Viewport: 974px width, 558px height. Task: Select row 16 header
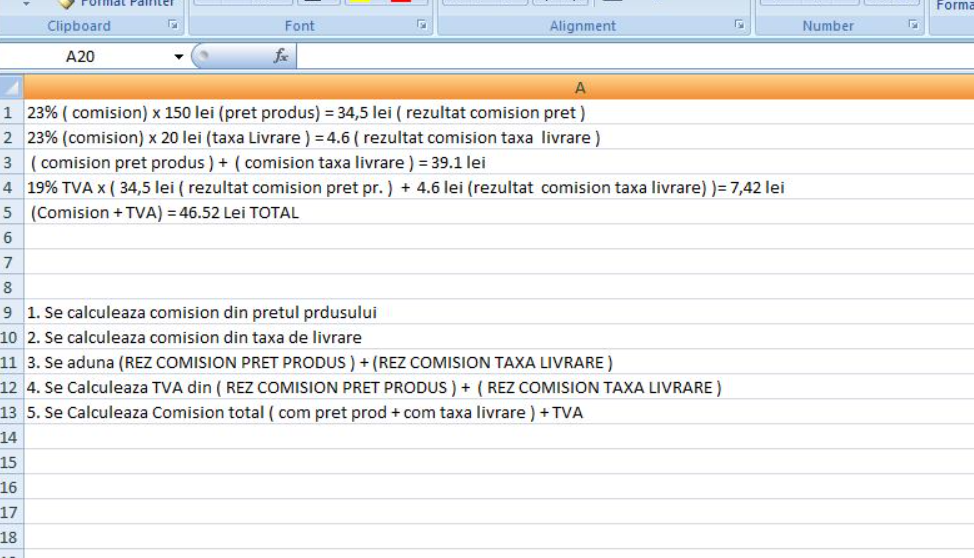(x=11, y=487)
